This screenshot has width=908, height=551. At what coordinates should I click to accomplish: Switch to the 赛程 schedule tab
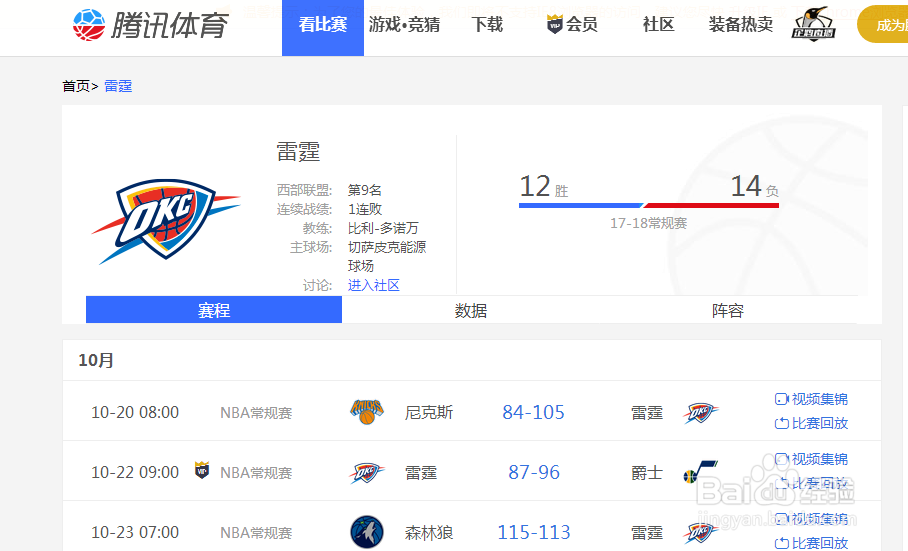[214, 310]
